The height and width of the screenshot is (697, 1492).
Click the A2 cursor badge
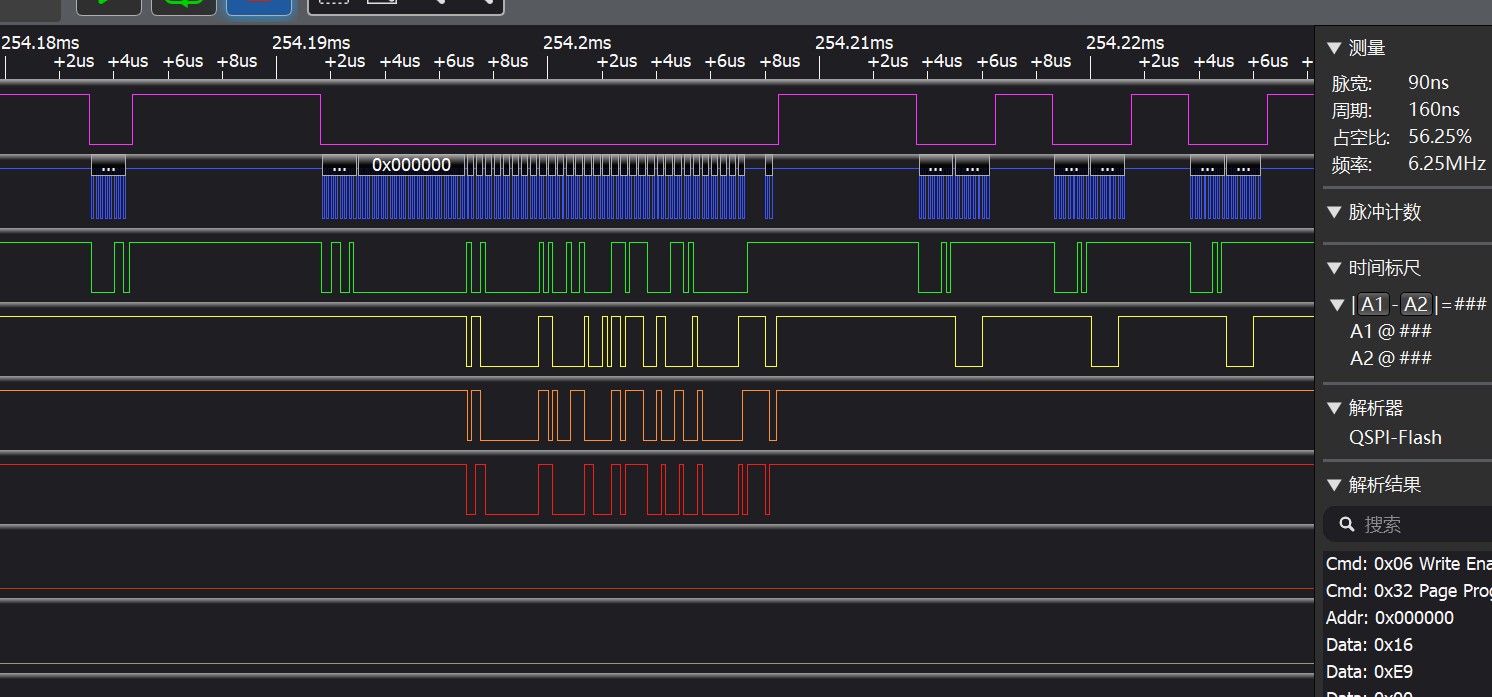coord(1415,305)
